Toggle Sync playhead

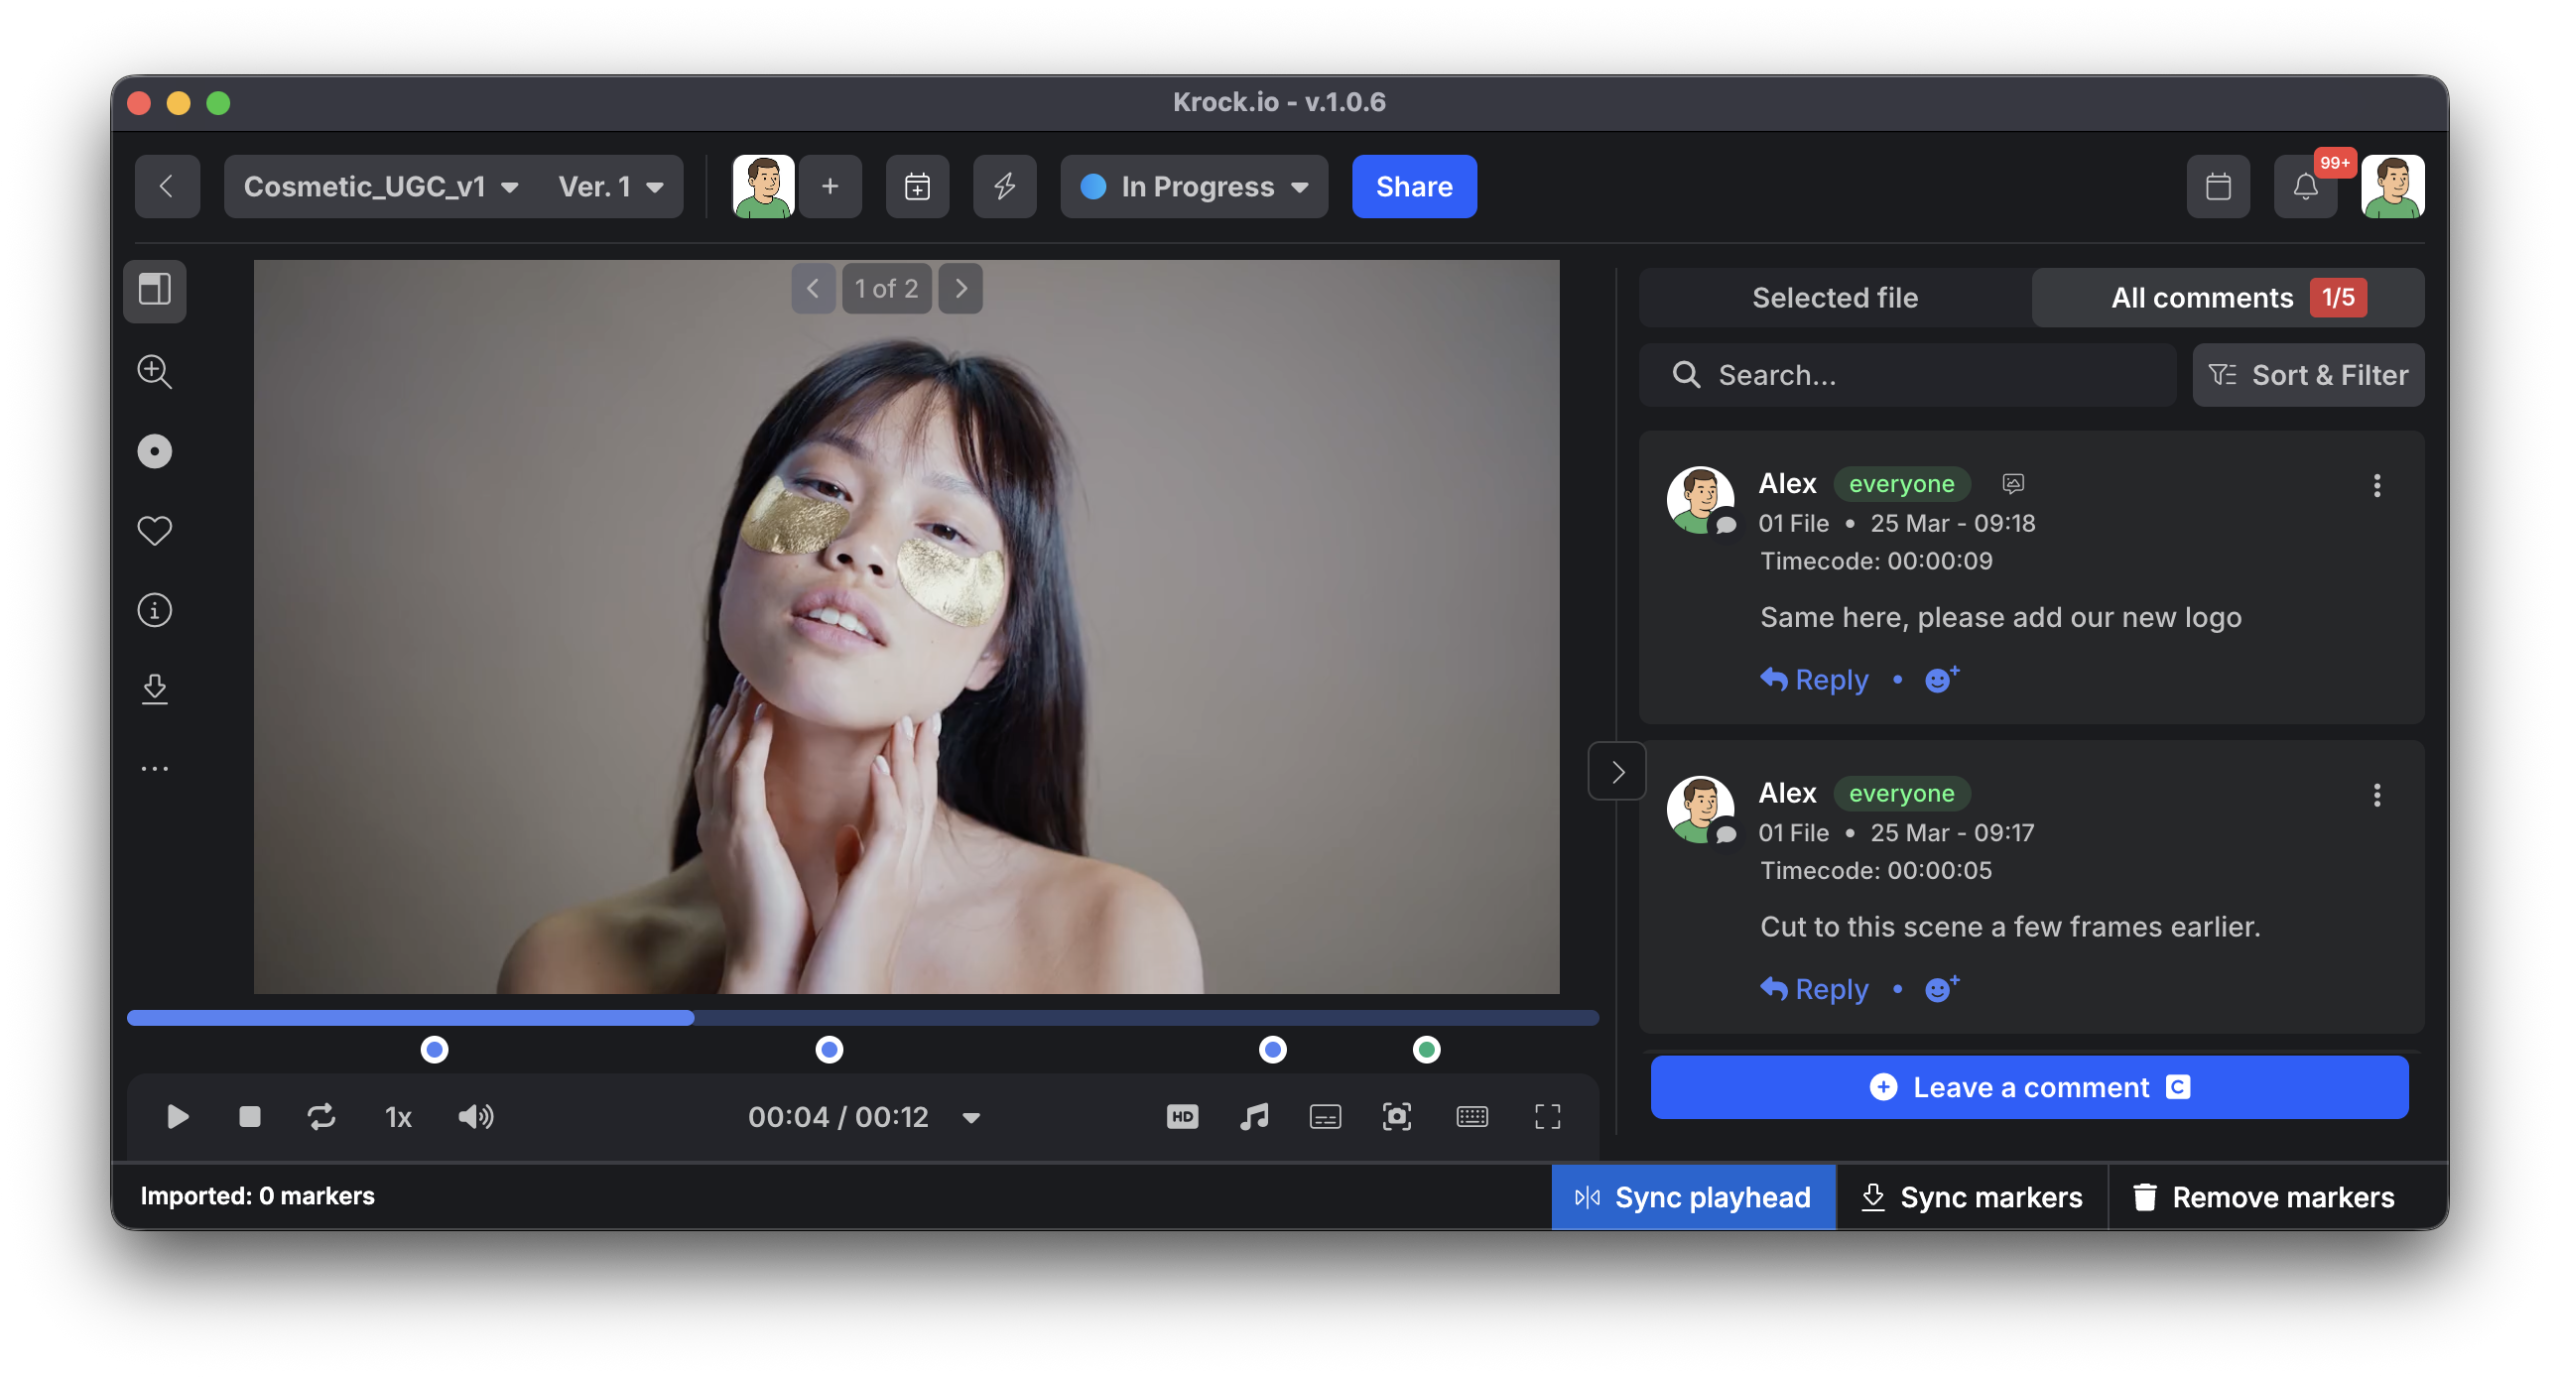tap(1692, 1197)
